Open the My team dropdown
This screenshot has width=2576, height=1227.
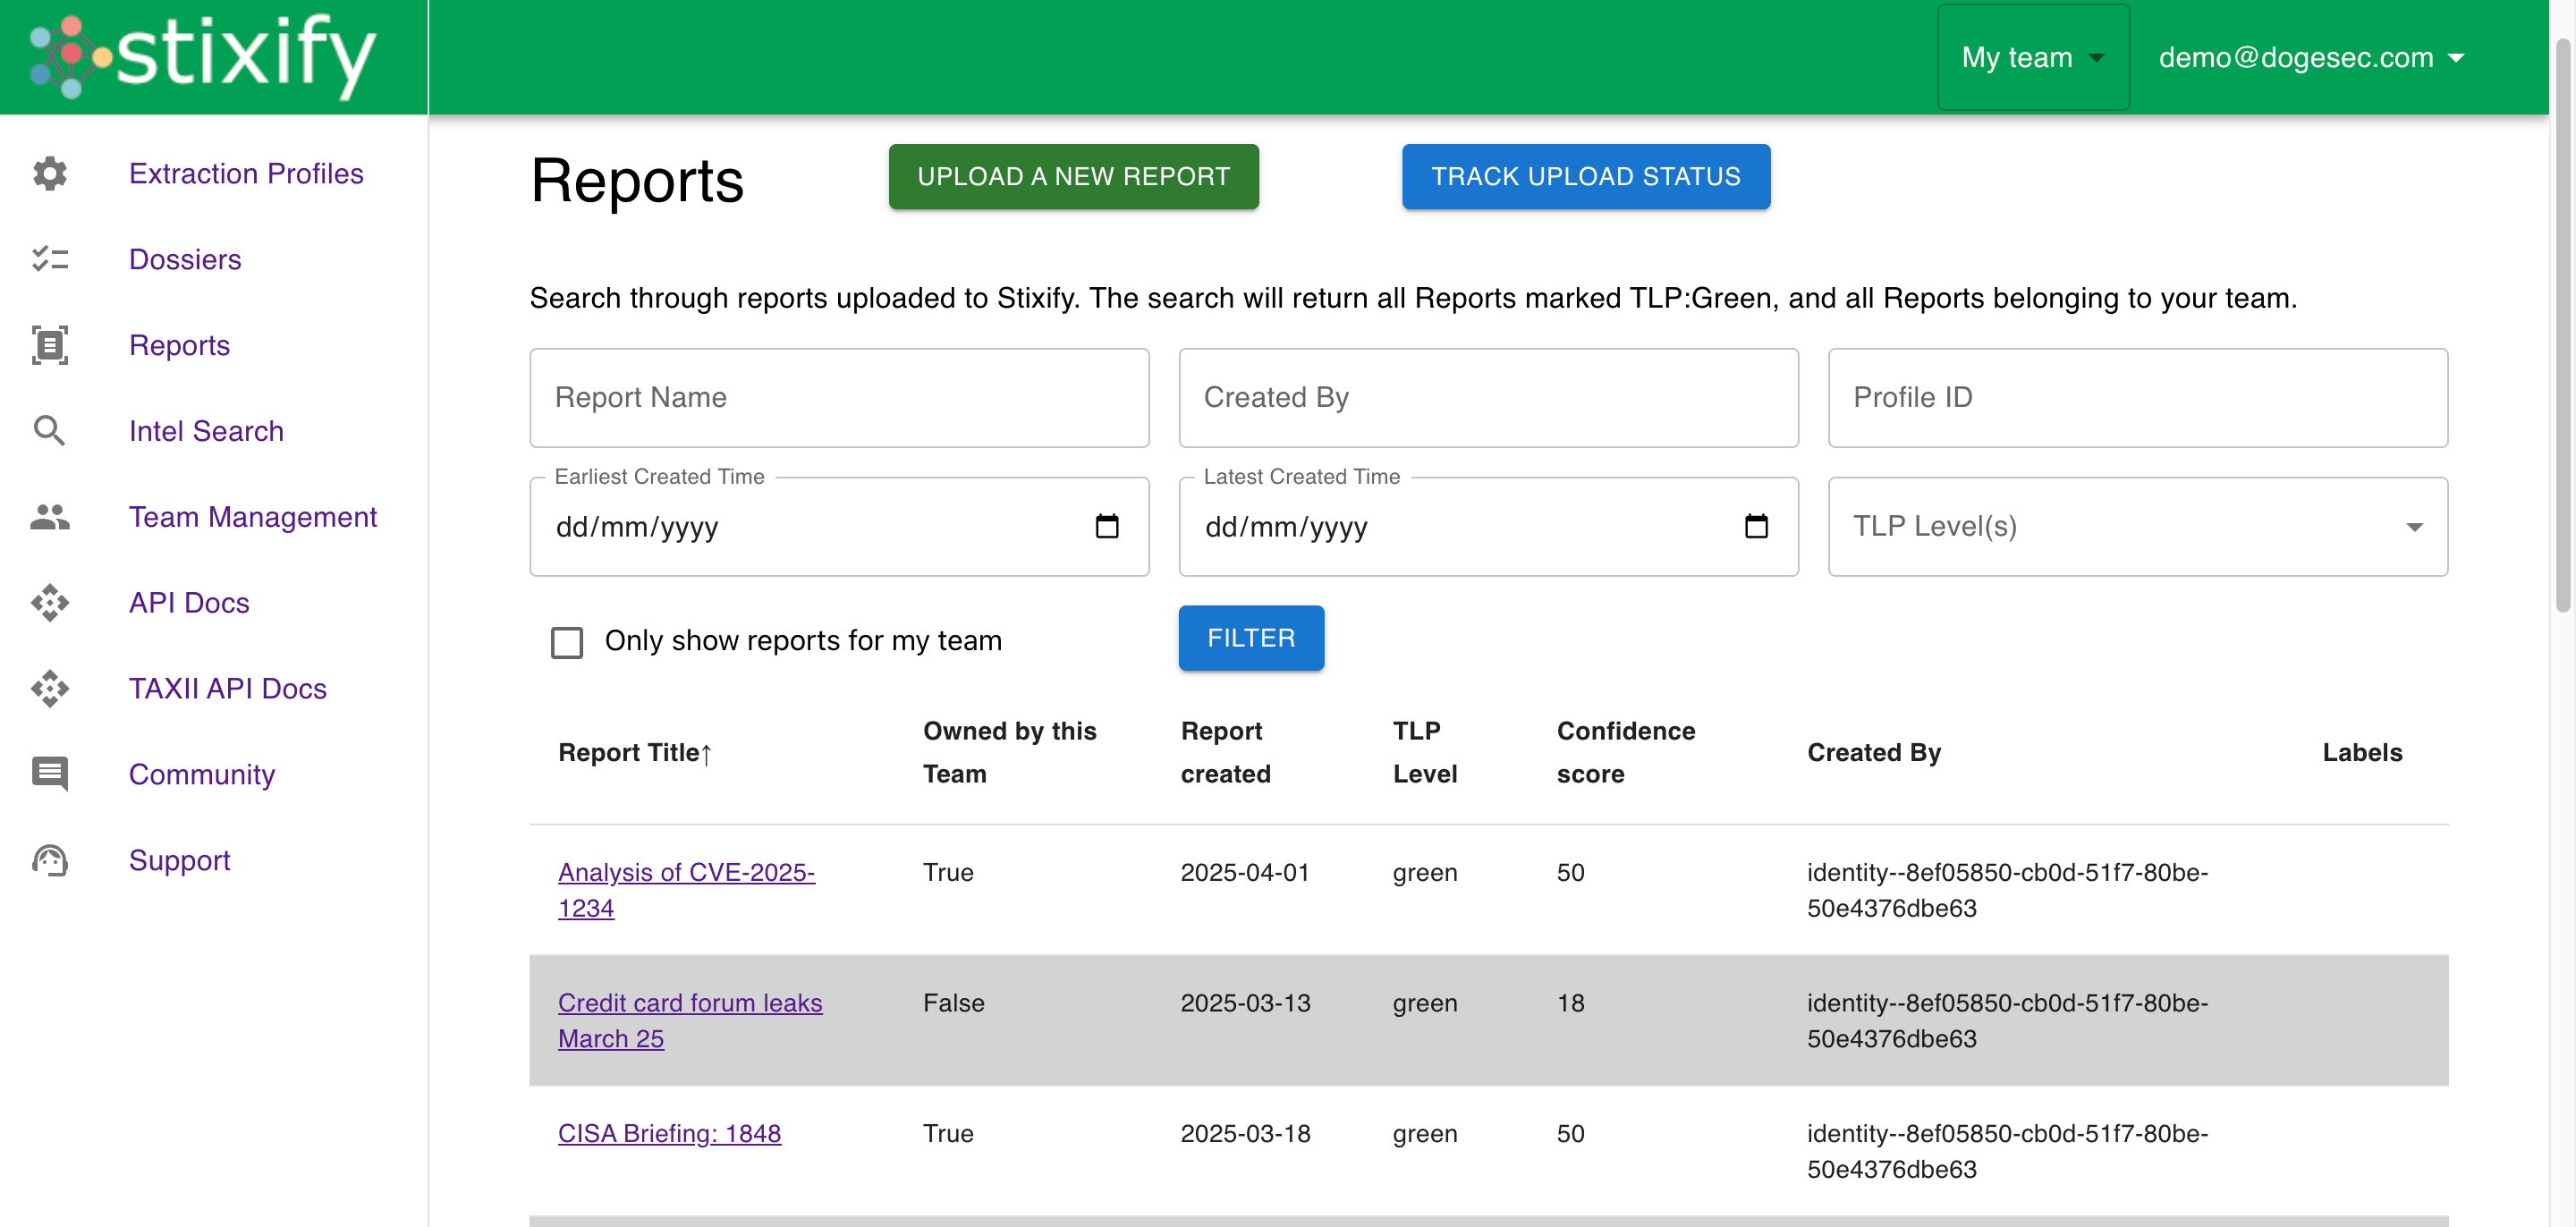coord(2033,57)
